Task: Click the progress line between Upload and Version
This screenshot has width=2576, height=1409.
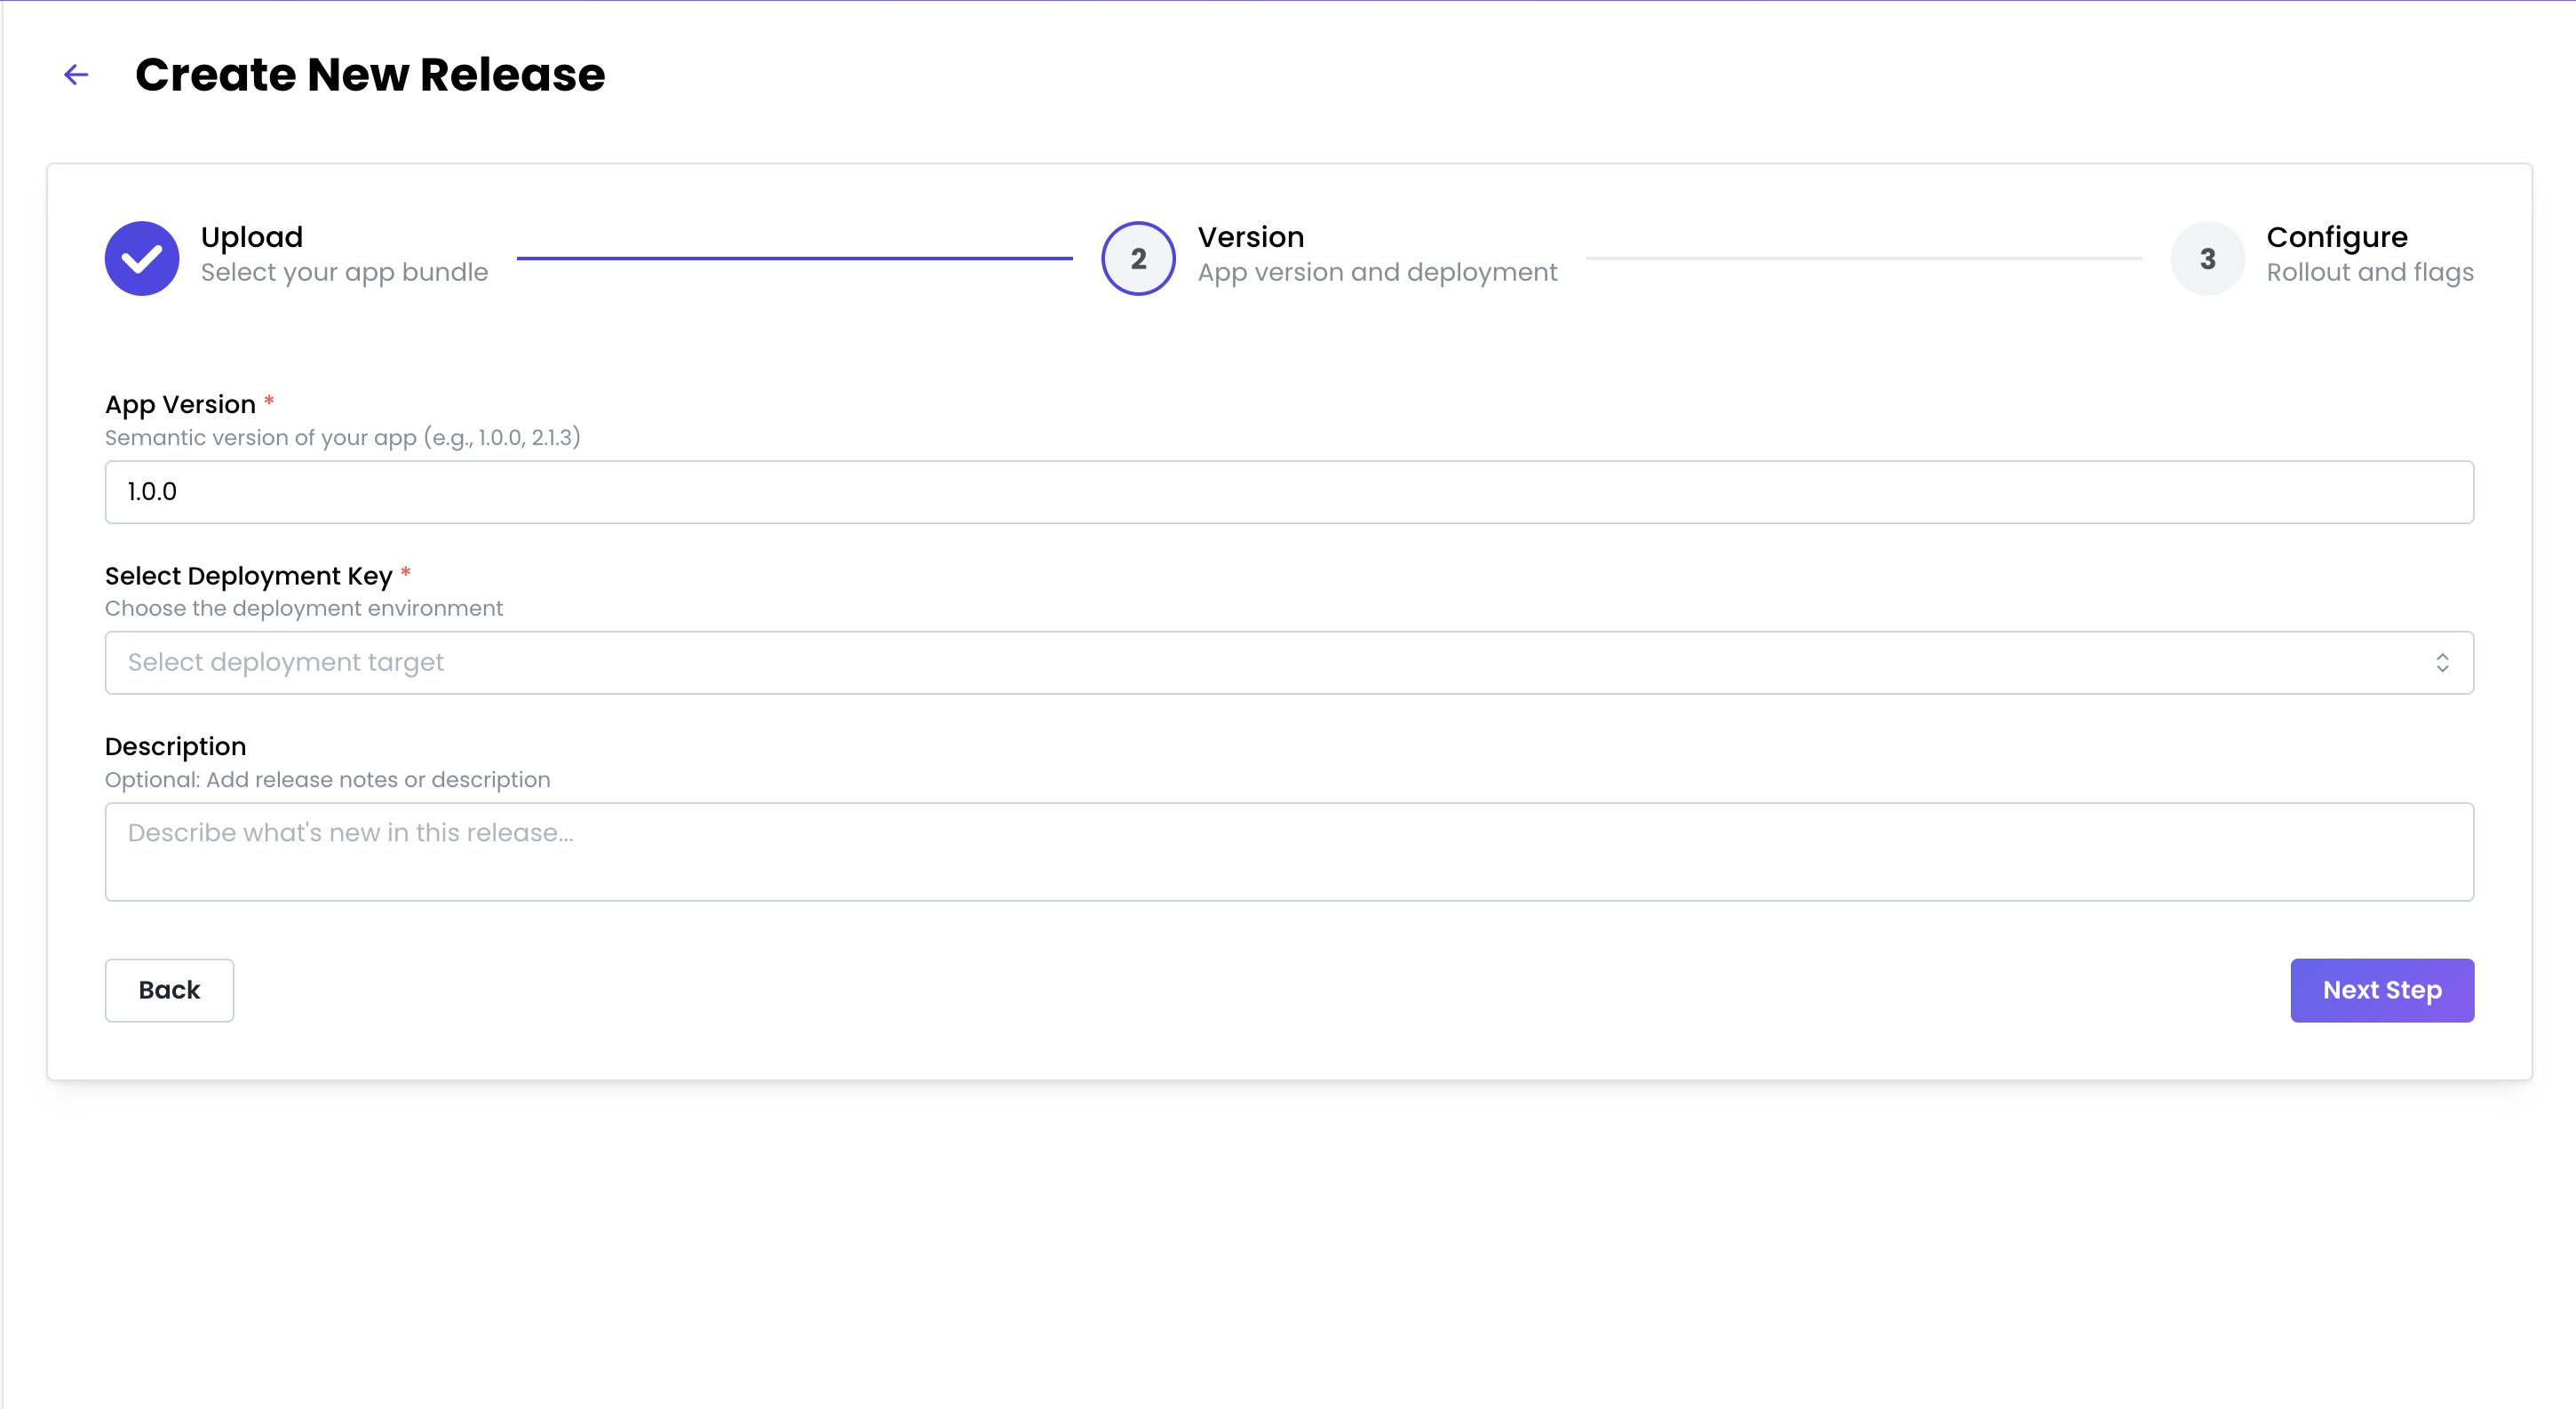Action: tap(794, 258)
